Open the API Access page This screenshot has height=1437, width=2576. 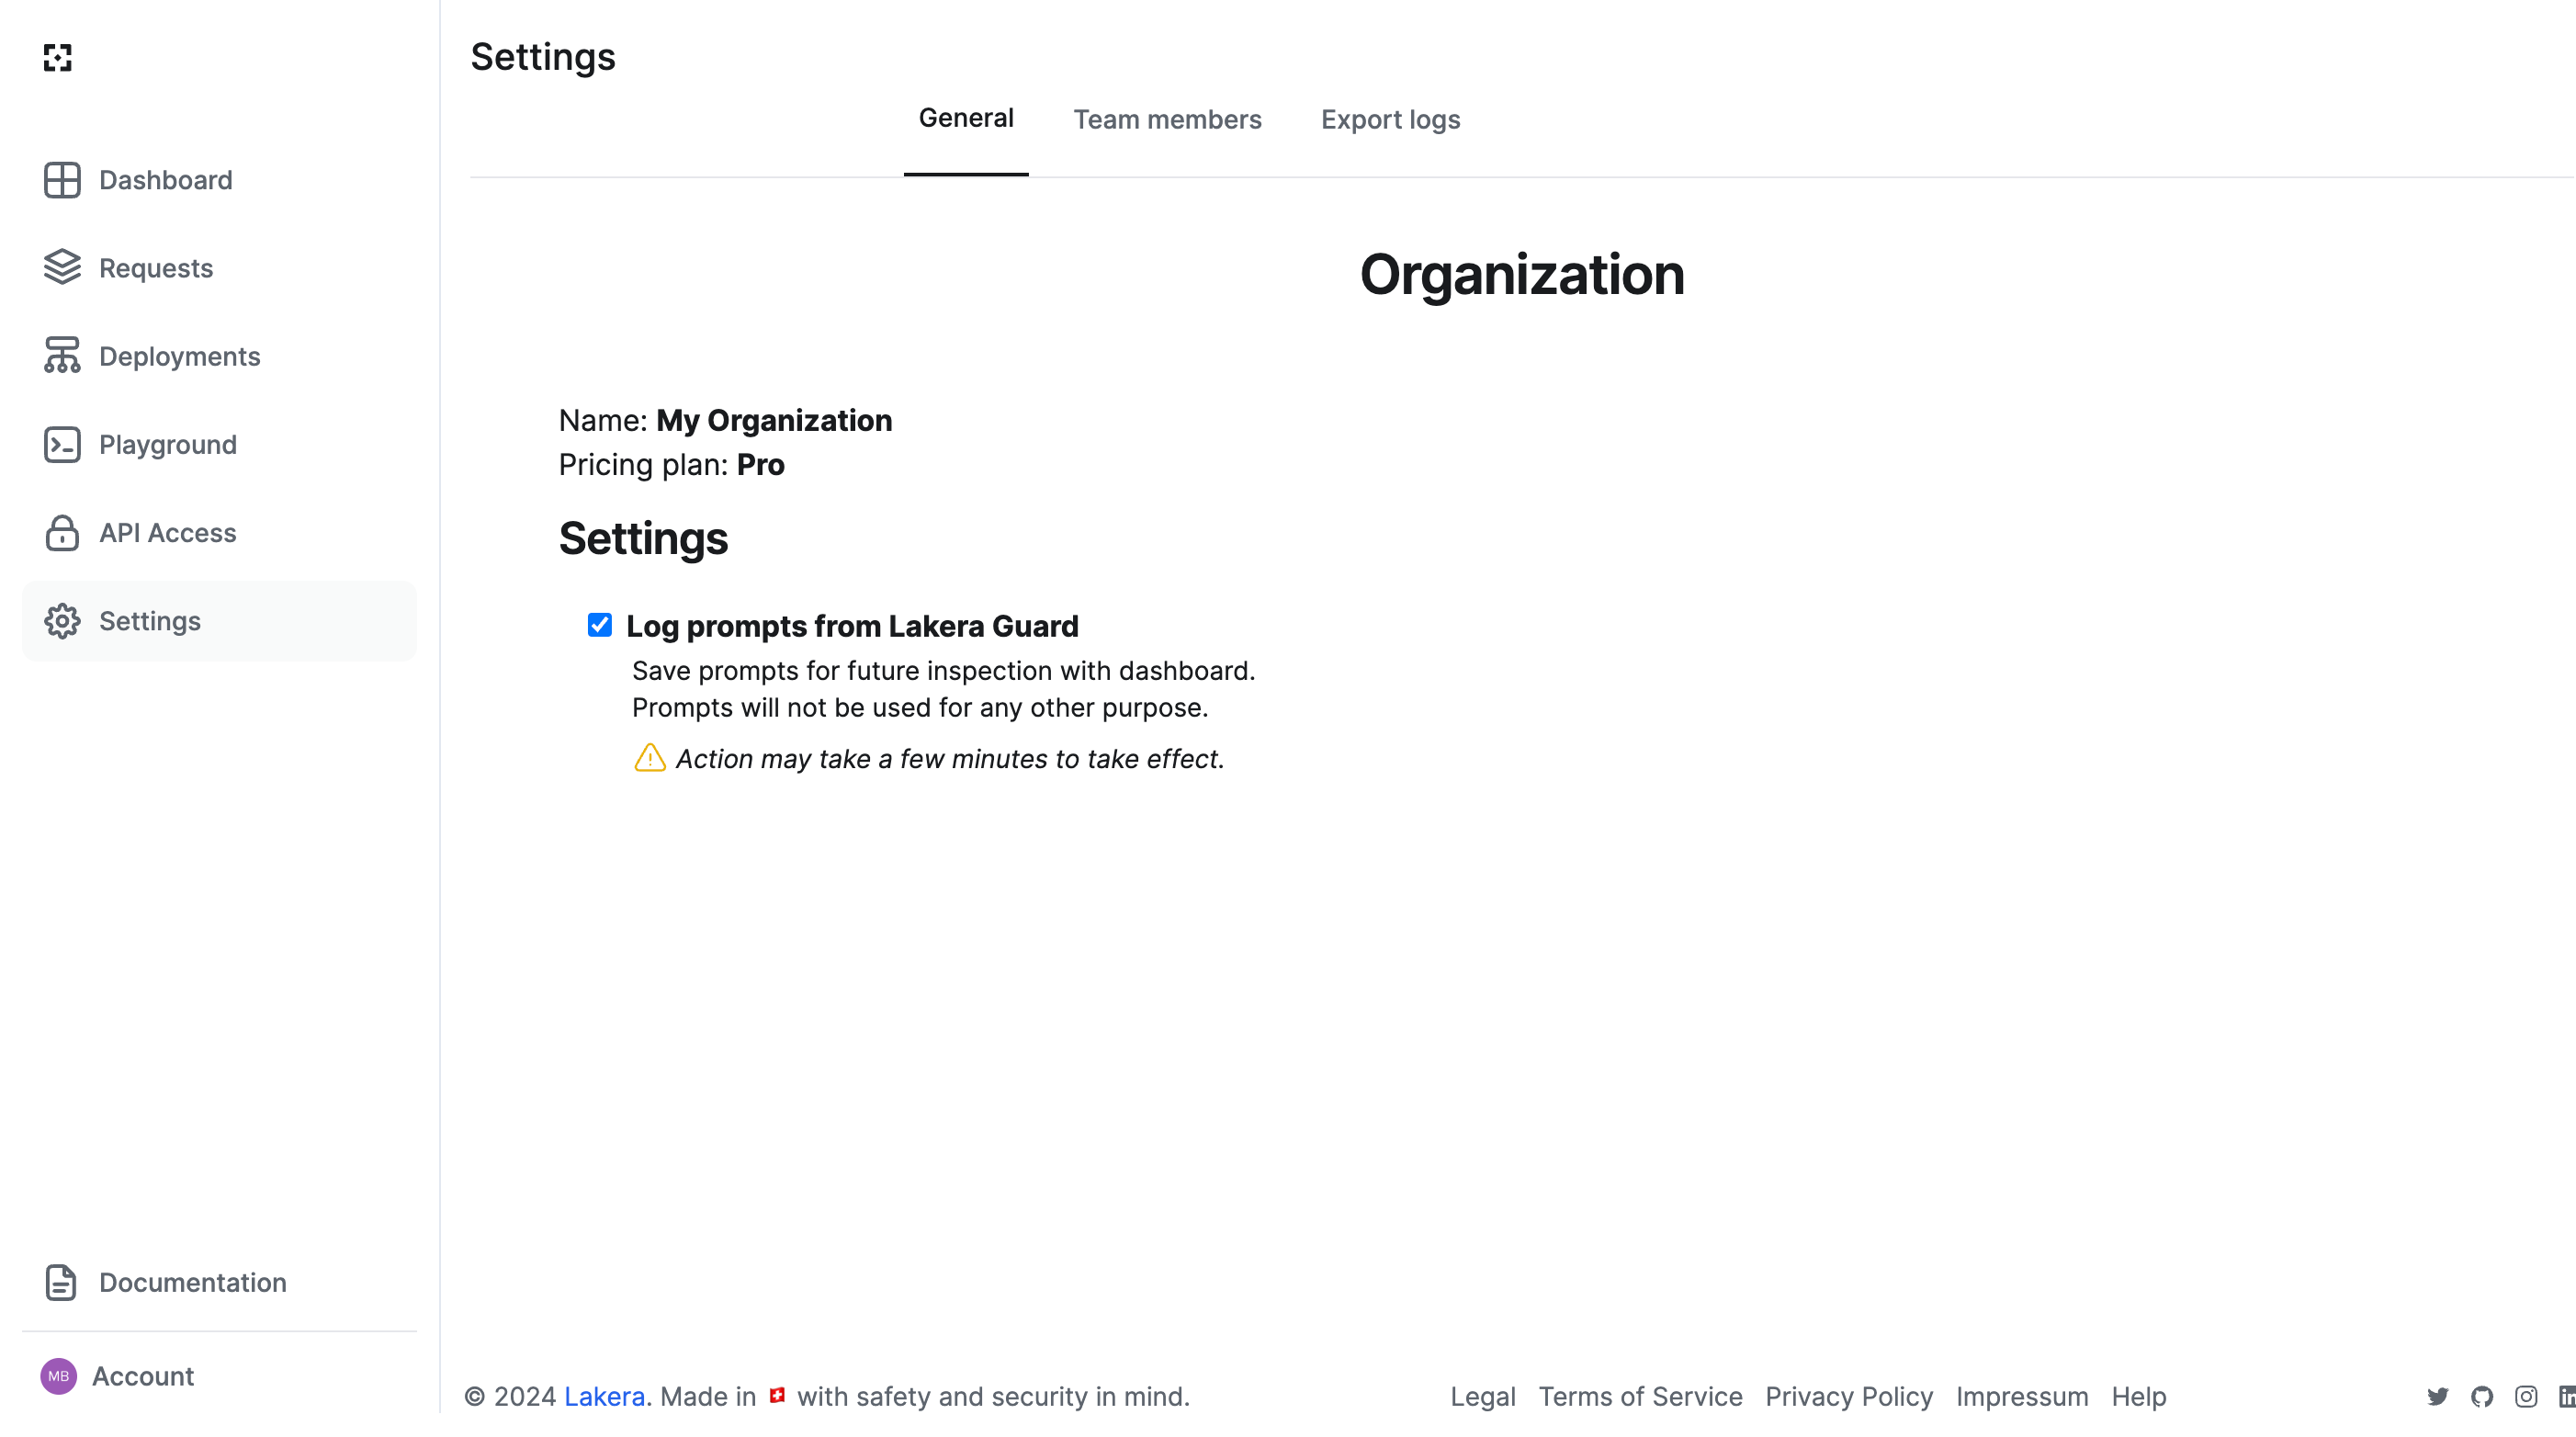(166, 533)
